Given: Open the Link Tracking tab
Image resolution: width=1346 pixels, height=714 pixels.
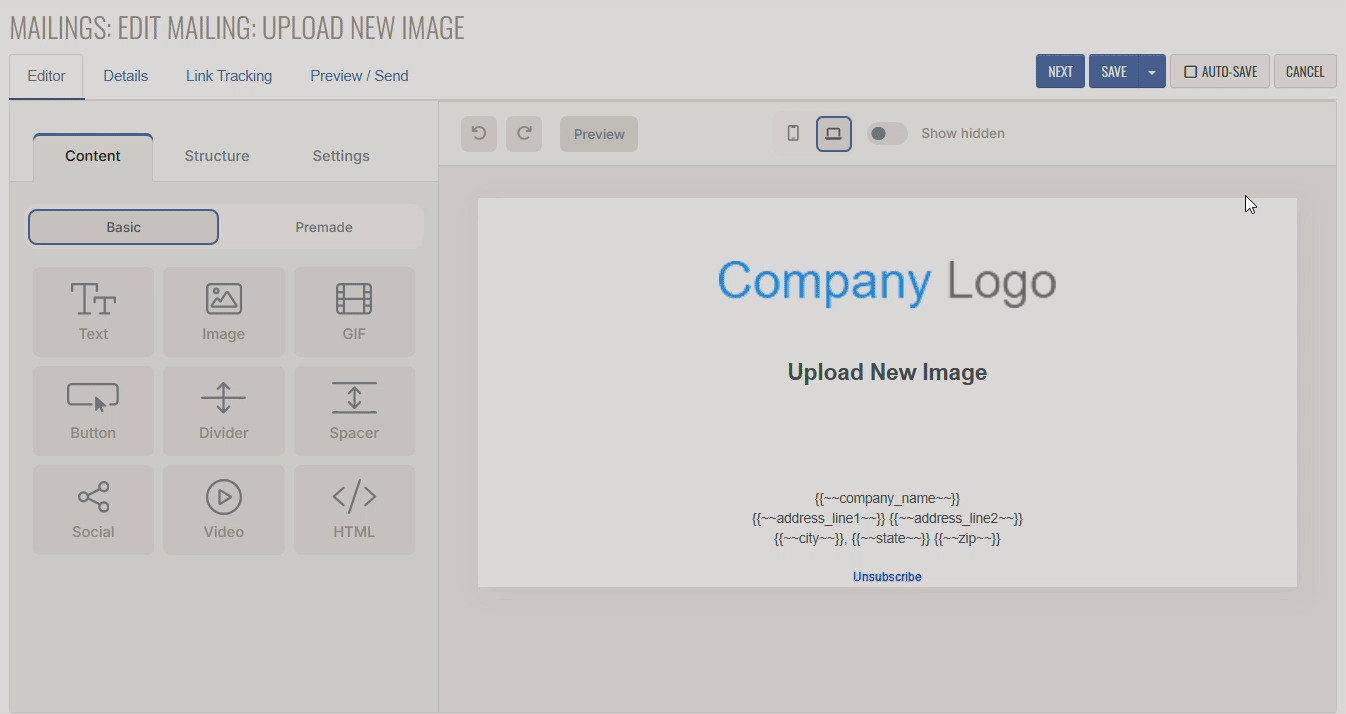Looking at the screenshot, I should tap(229, 76).
